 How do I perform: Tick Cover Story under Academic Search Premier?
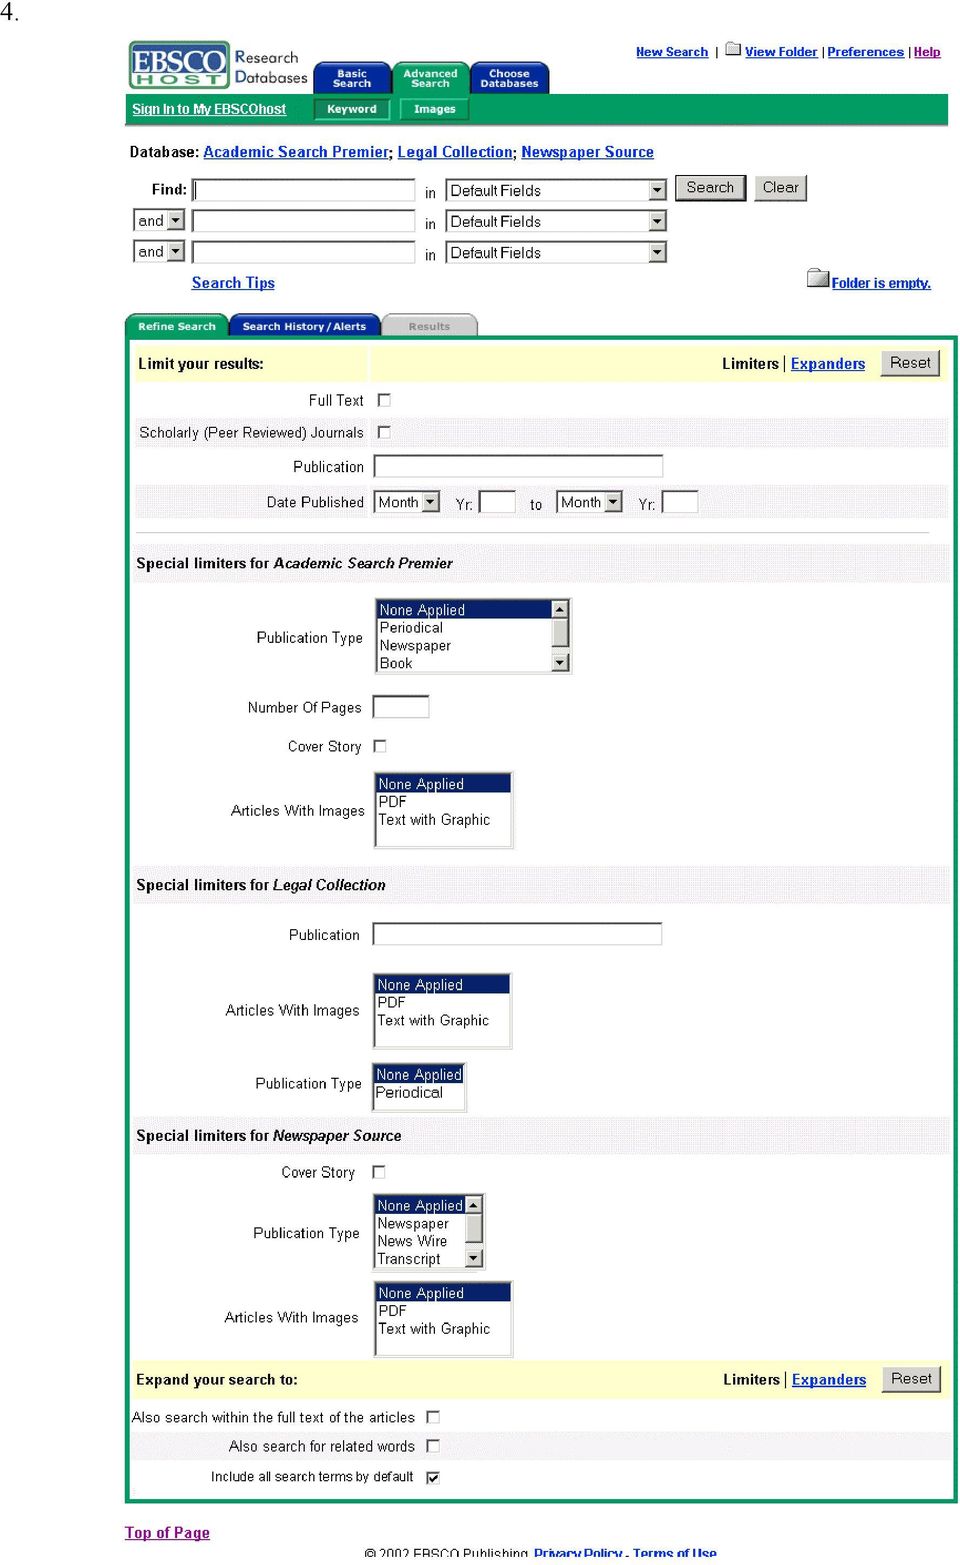(380, 746)
